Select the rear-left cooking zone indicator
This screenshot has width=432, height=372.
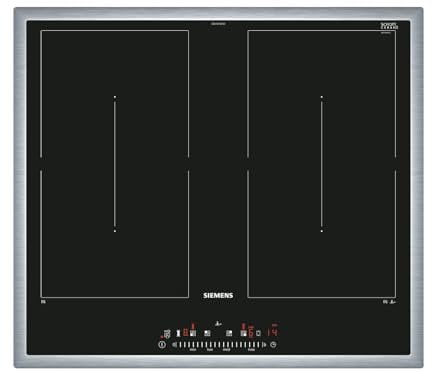[x=207, y=333]
